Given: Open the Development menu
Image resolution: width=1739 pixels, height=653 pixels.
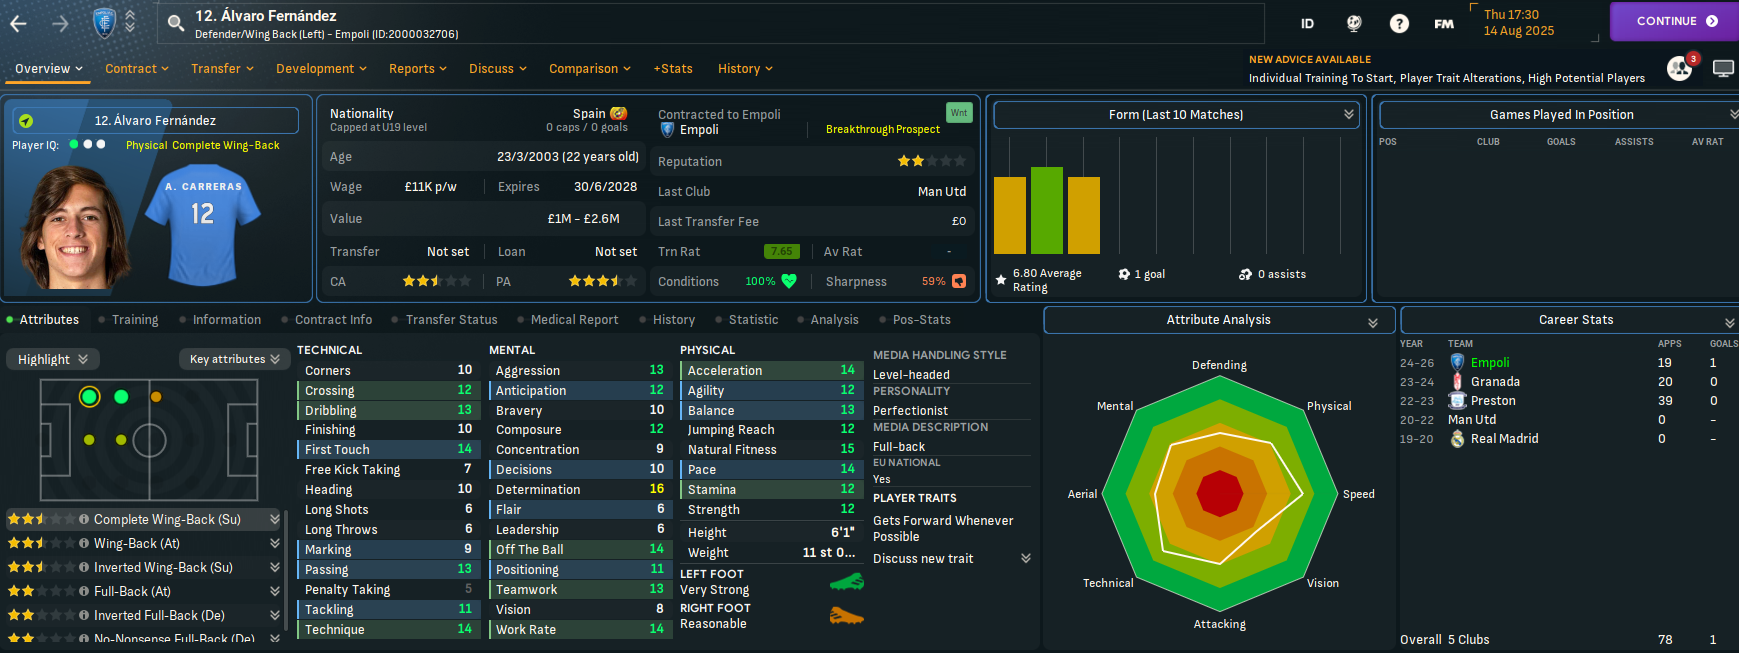Looking at the screenshot, I should coord(321,69).
